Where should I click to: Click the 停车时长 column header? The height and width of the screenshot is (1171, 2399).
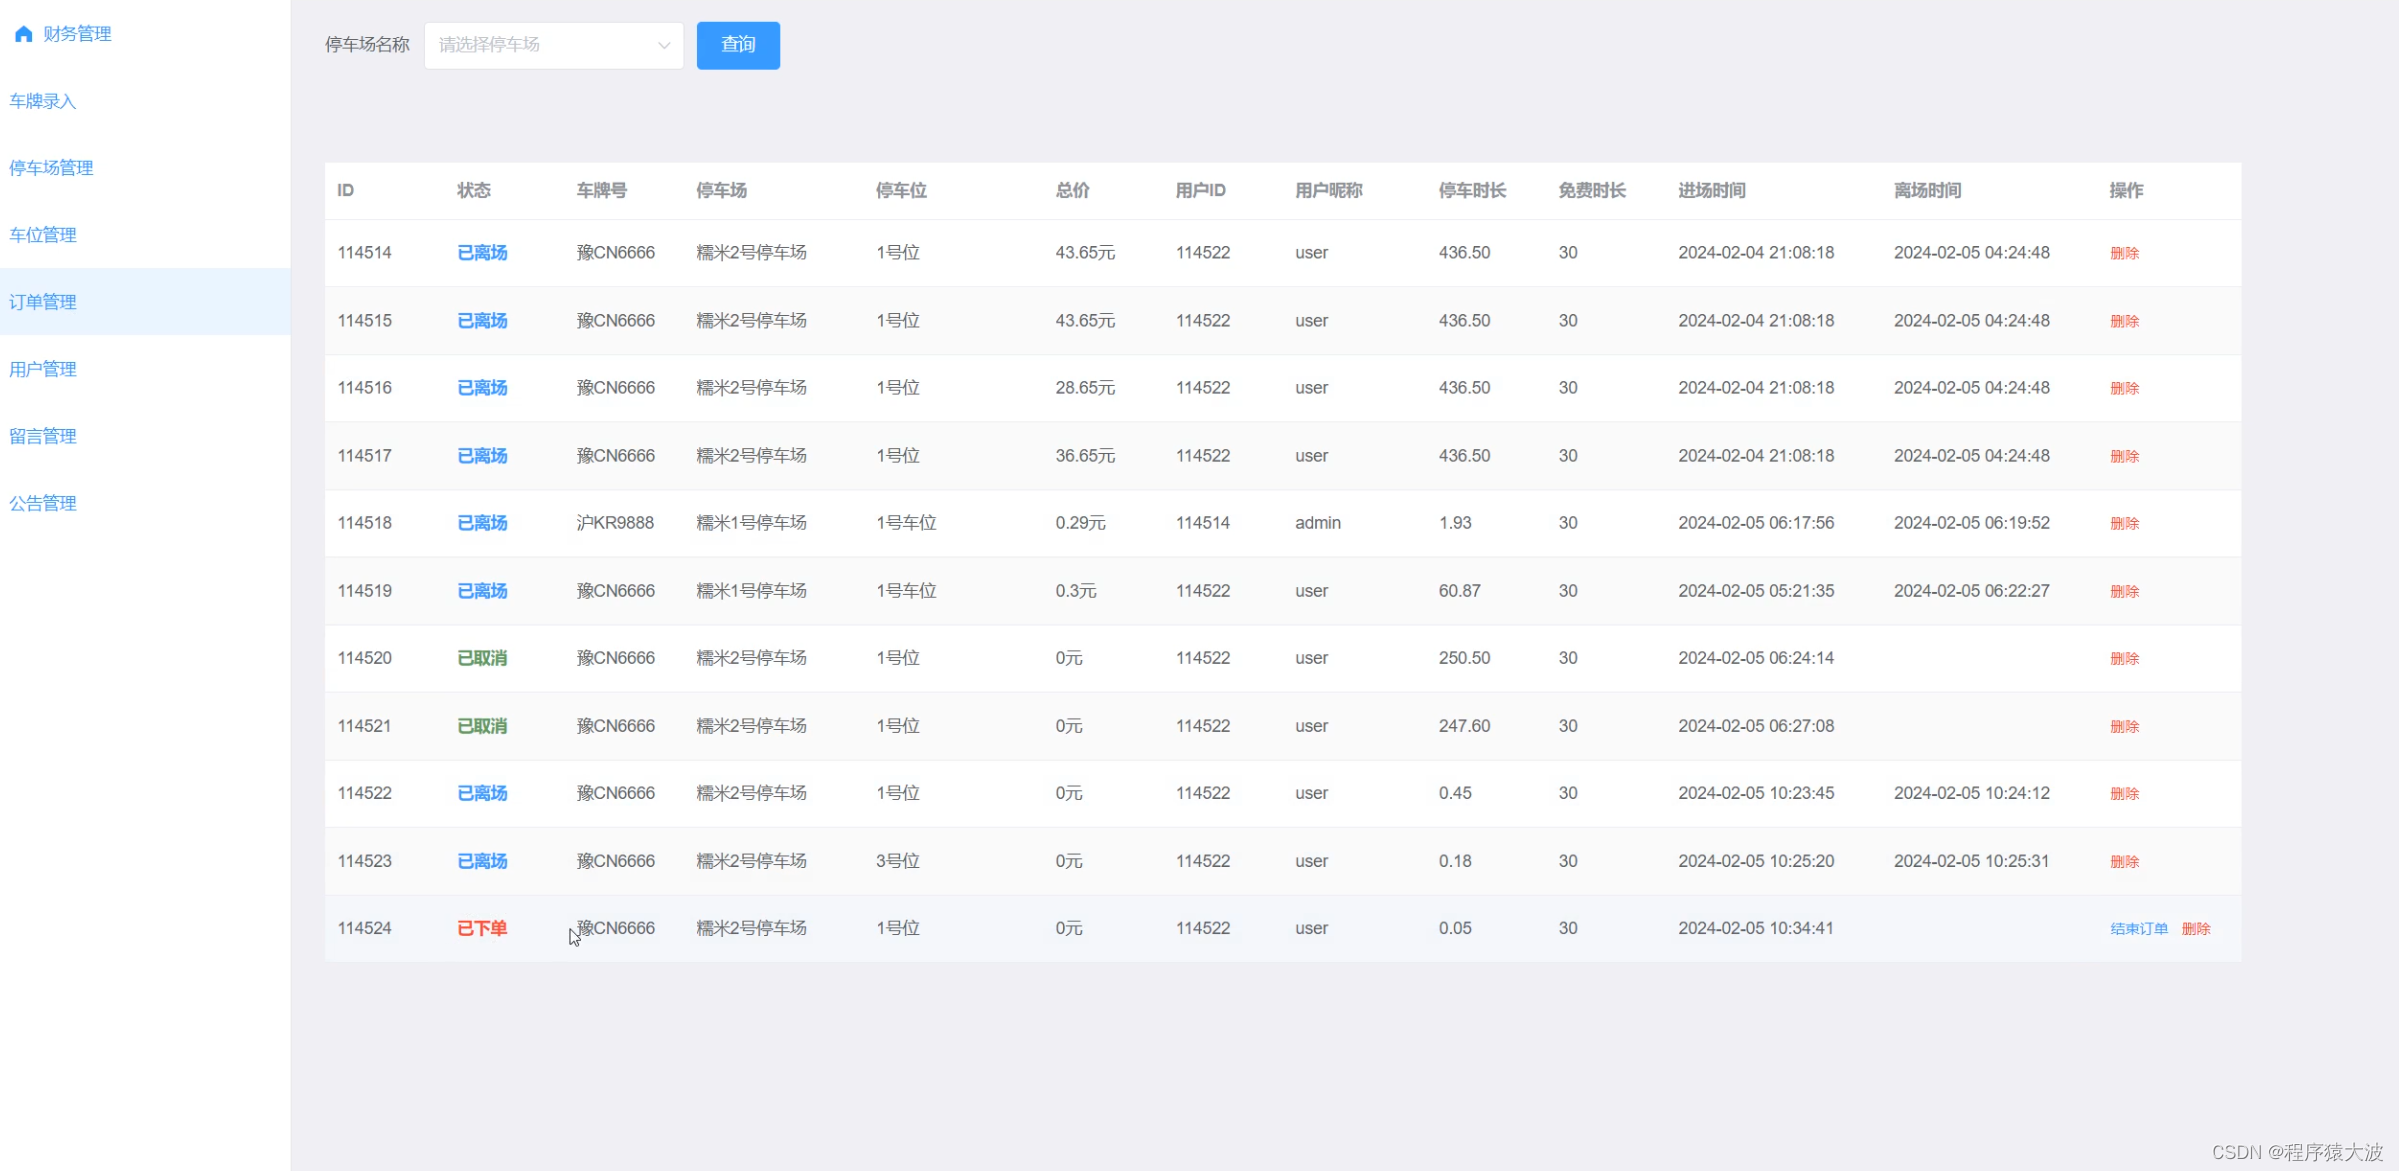tap(1472, 190)
